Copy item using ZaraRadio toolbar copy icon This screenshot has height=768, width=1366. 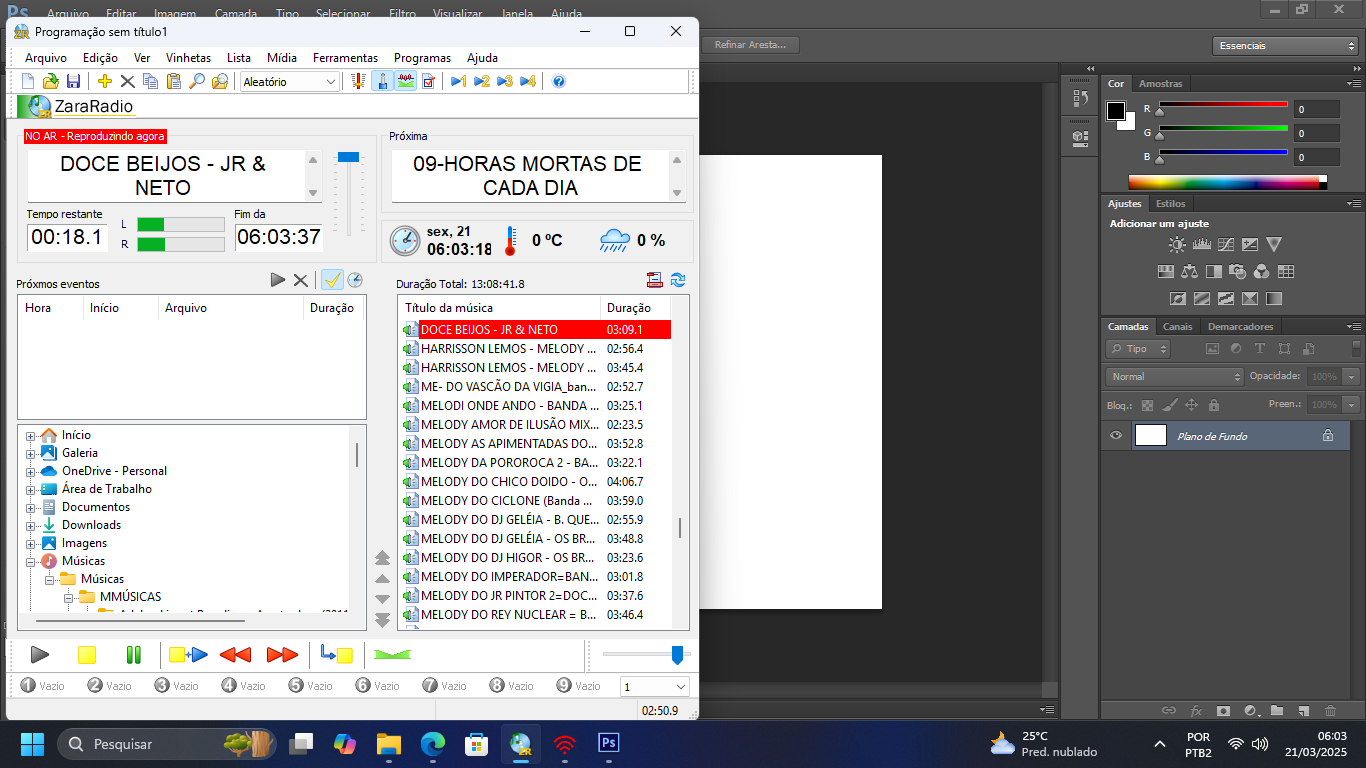[150, 82]
